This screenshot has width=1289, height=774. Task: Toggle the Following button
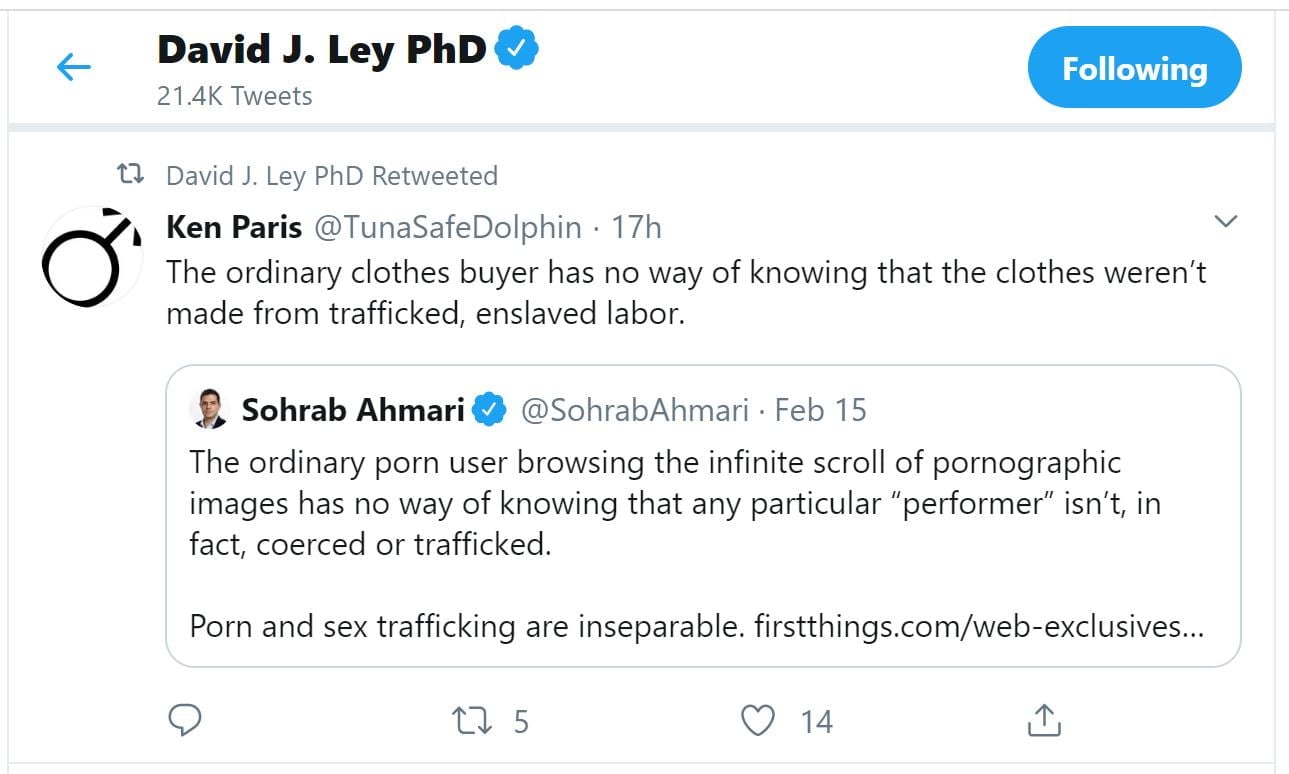click(1134, 68)
